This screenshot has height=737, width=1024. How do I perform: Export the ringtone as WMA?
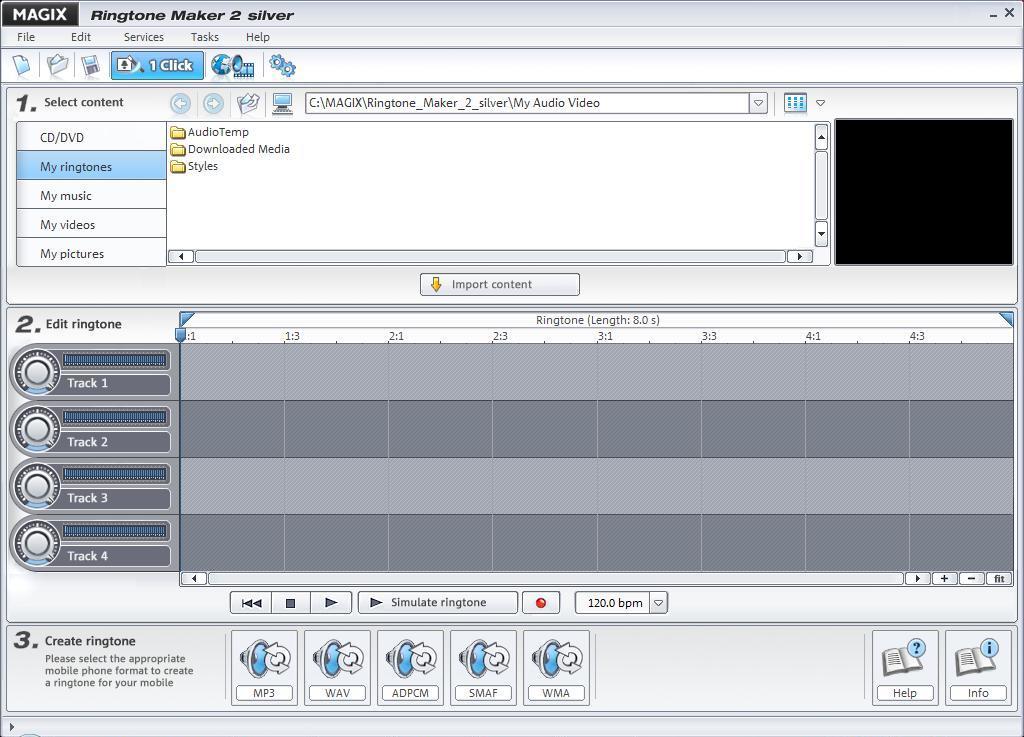(556, 666)
